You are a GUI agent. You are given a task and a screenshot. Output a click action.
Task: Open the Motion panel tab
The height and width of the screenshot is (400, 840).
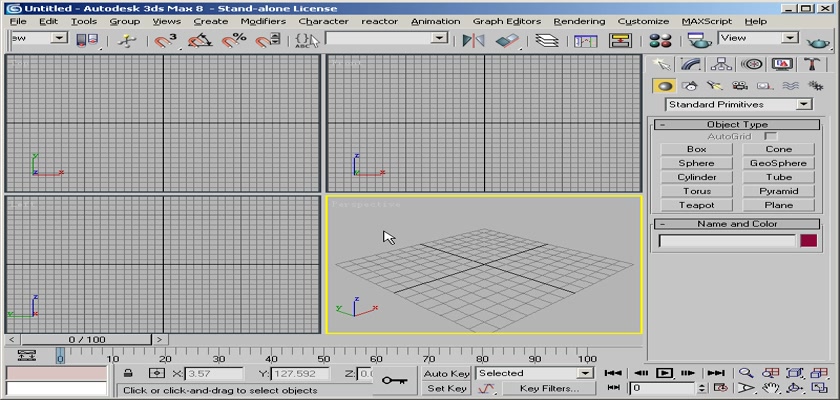[x=752, y=64]
